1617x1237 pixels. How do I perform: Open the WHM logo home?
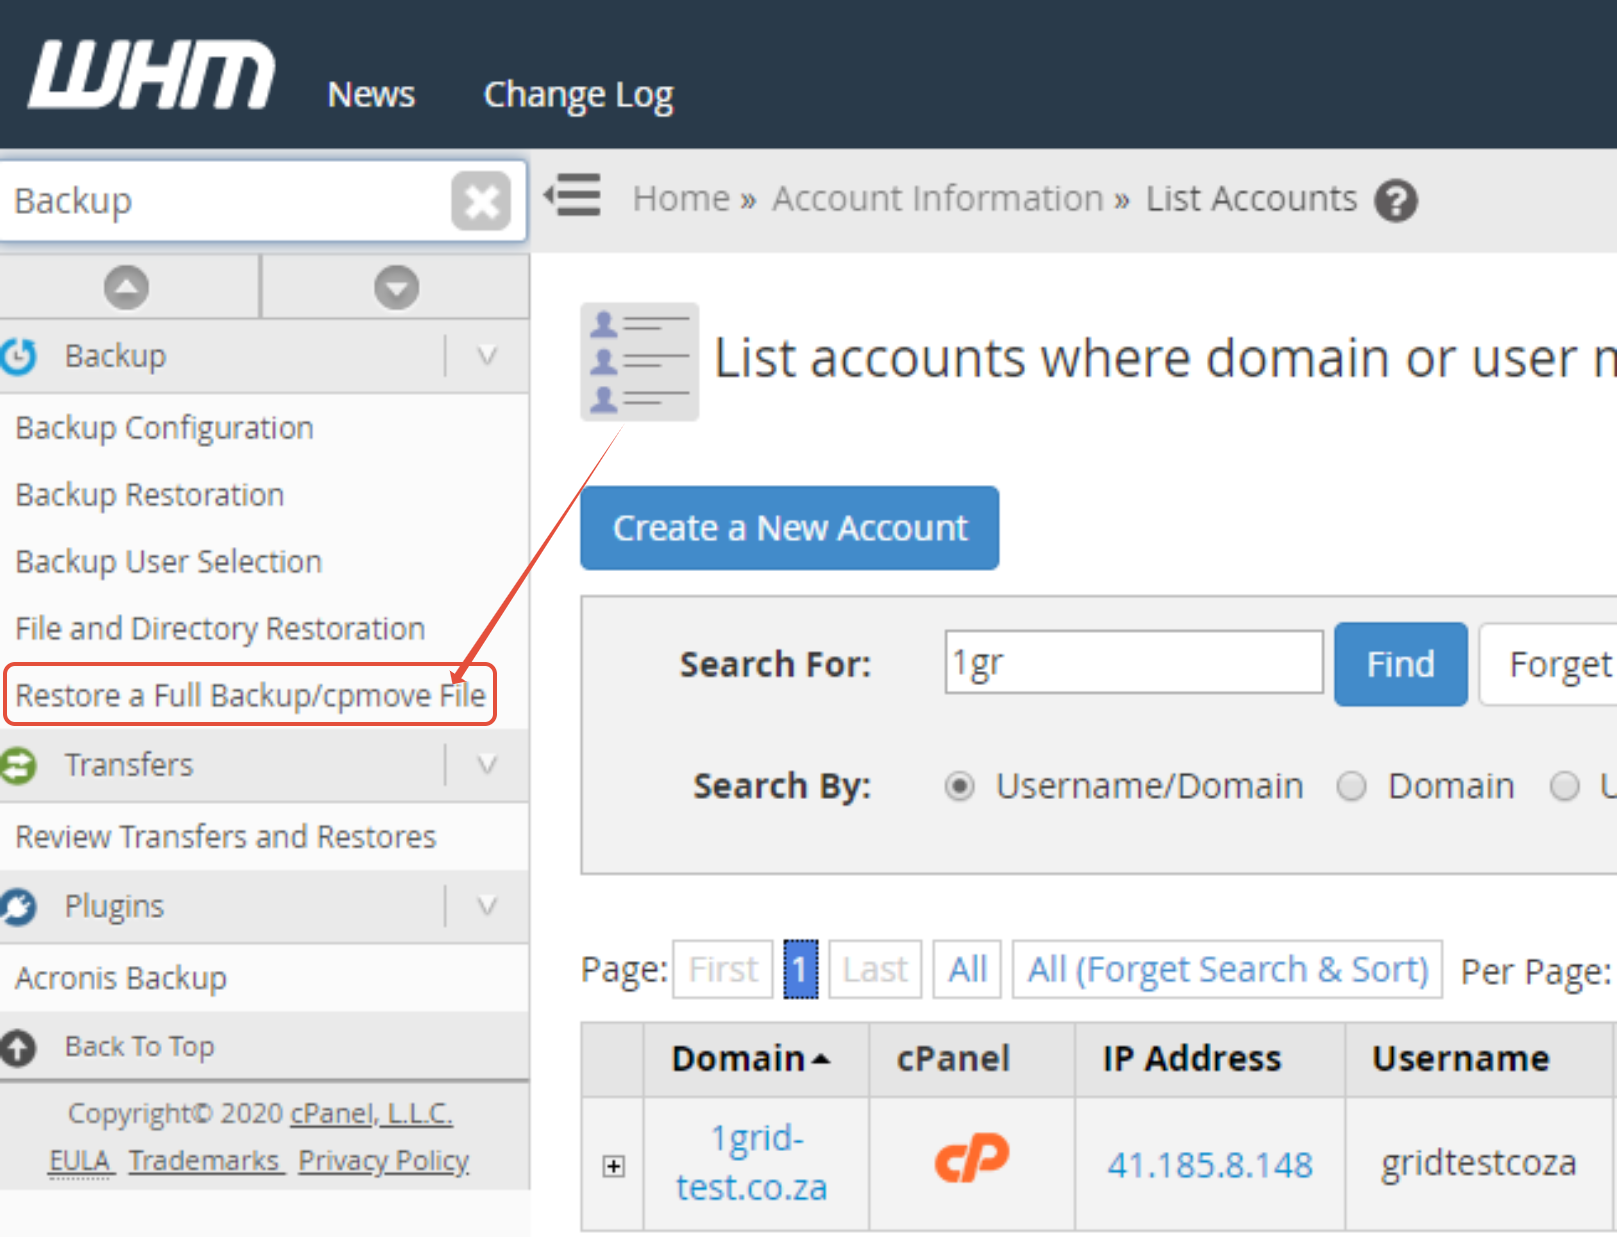pos(152,75)
